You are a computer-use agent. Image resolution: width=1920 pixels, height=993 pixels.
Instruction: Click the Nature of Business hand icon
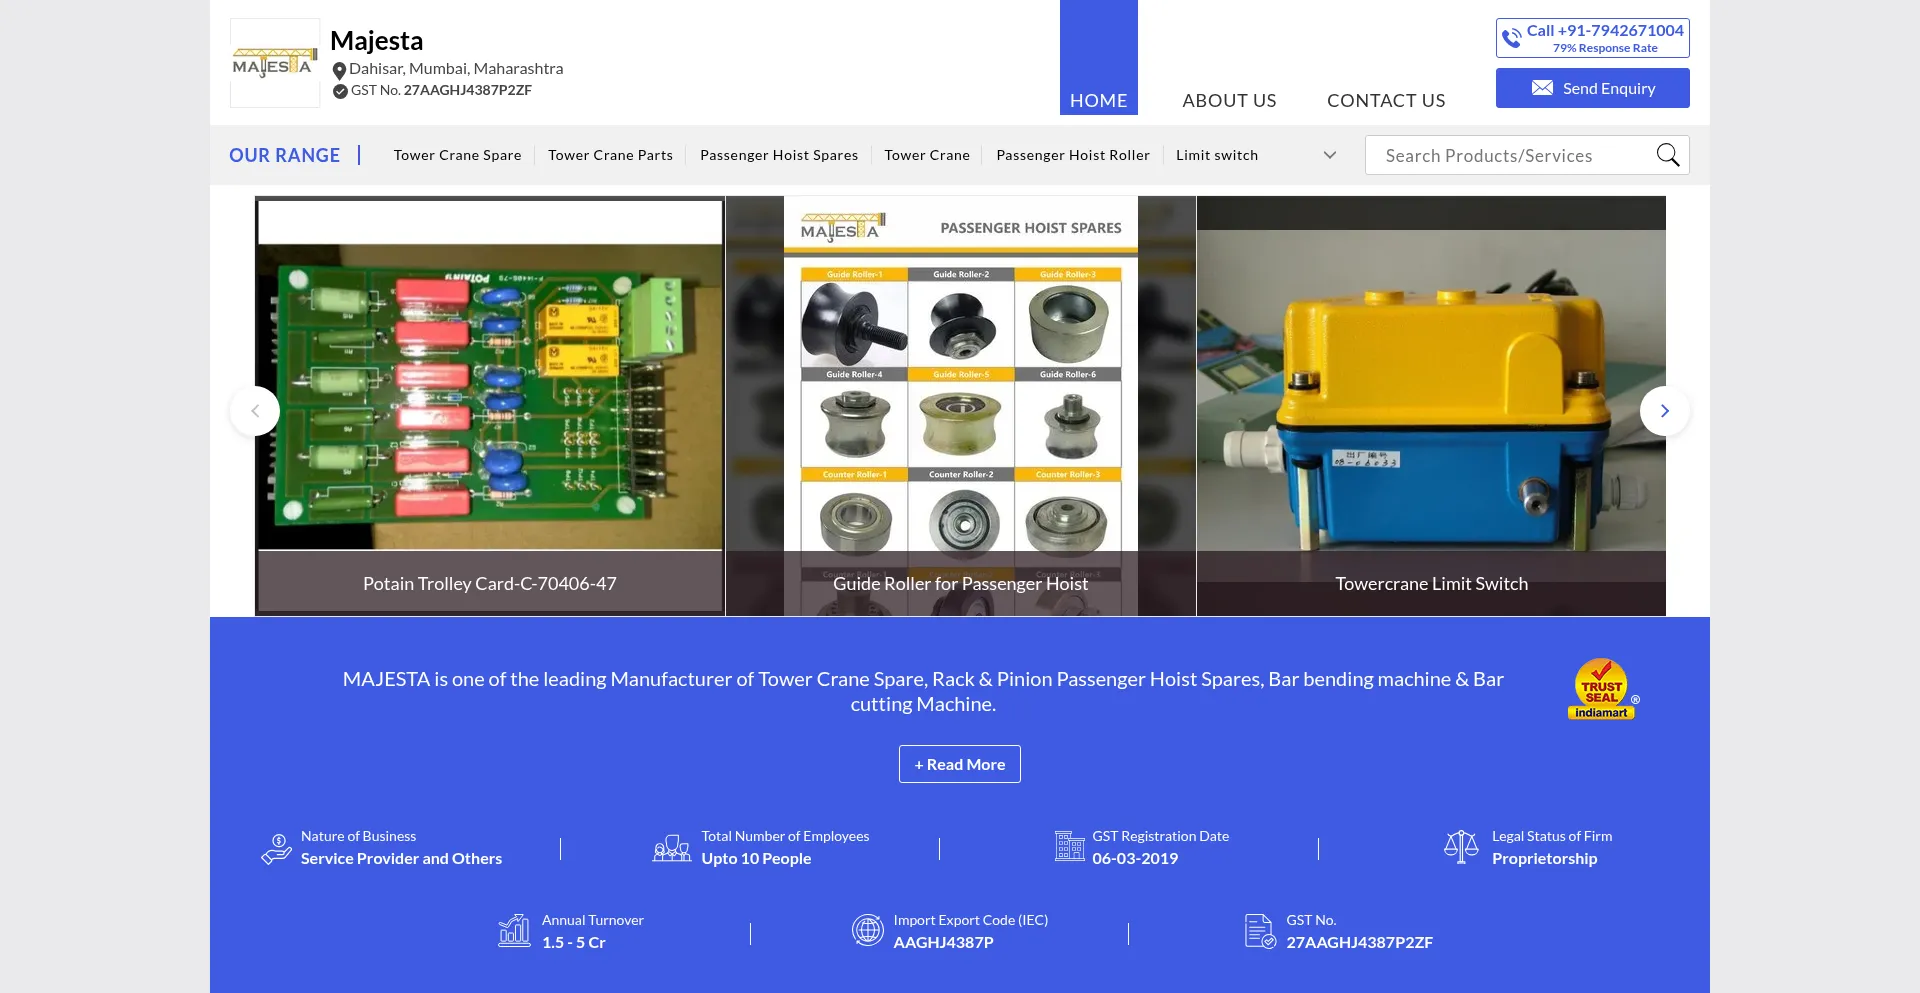276,849
